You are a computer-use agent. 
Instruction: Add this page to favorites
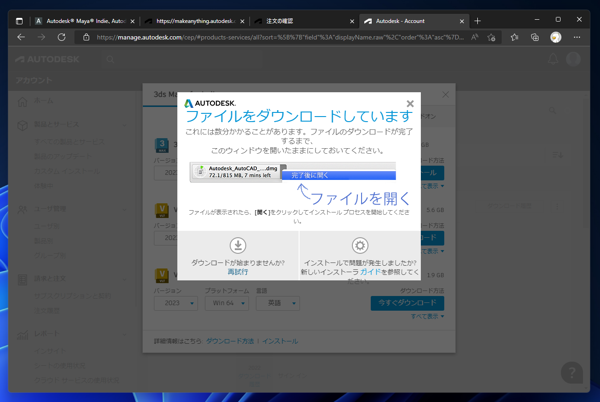491,37
